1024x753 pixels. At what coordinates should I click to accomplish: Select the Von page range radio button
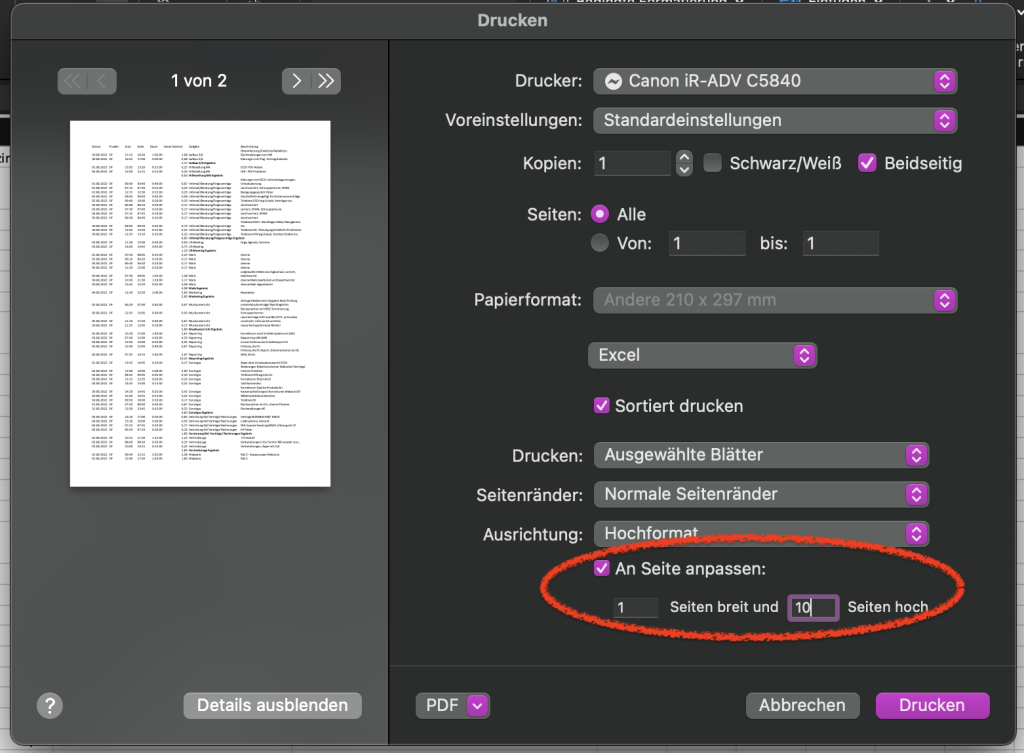click(600, 243)
